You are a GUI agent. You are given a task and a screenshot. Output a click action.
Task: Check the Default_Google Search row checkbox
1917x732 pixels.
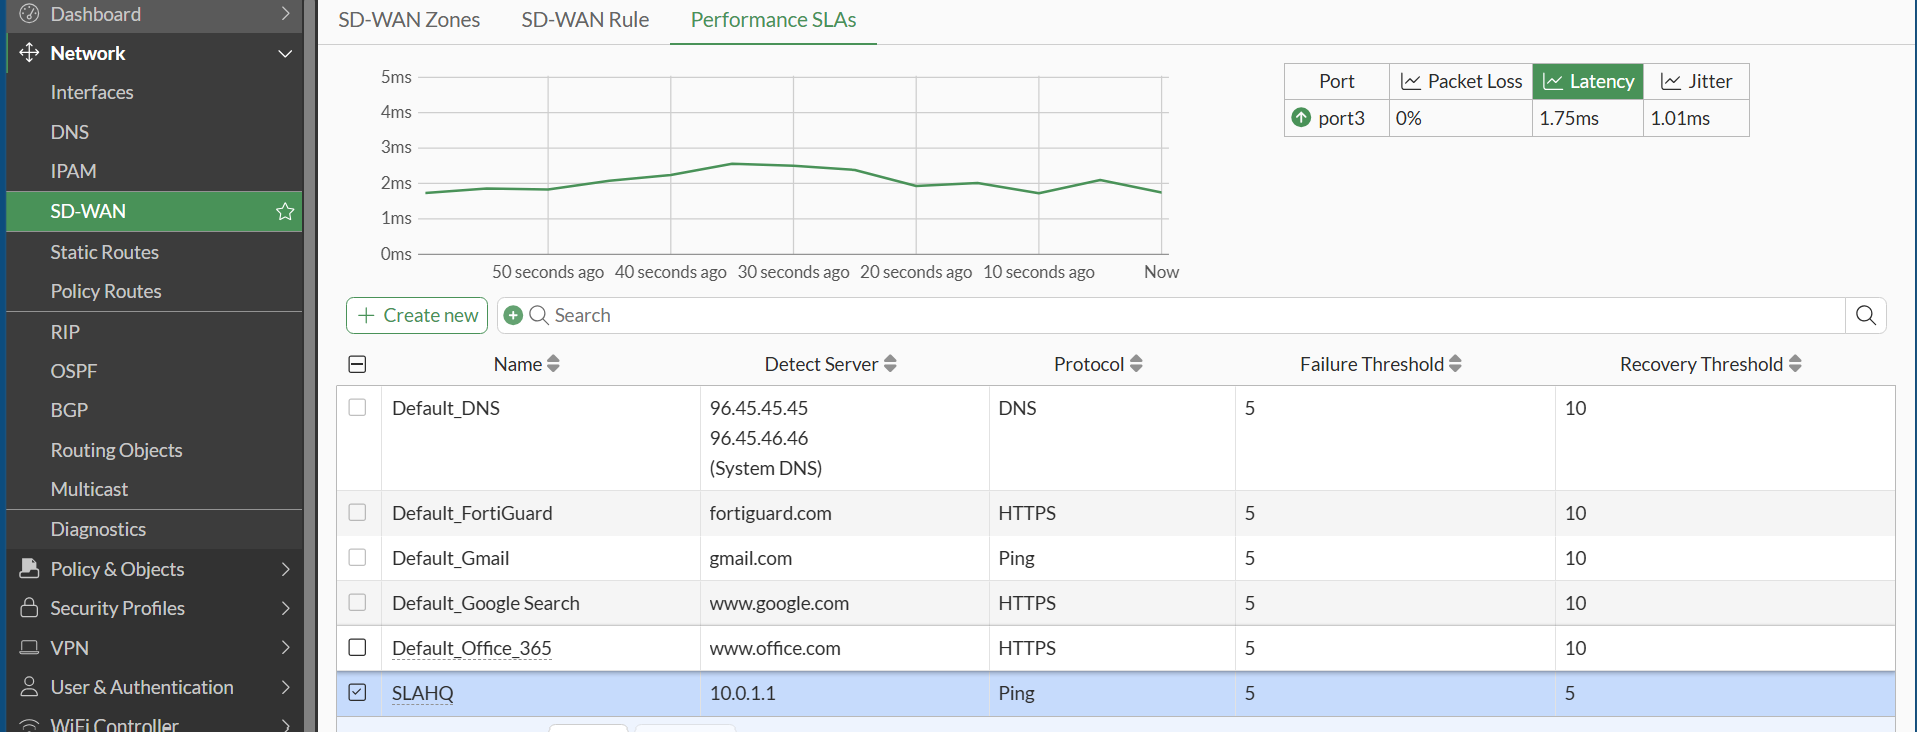[357, 602]
